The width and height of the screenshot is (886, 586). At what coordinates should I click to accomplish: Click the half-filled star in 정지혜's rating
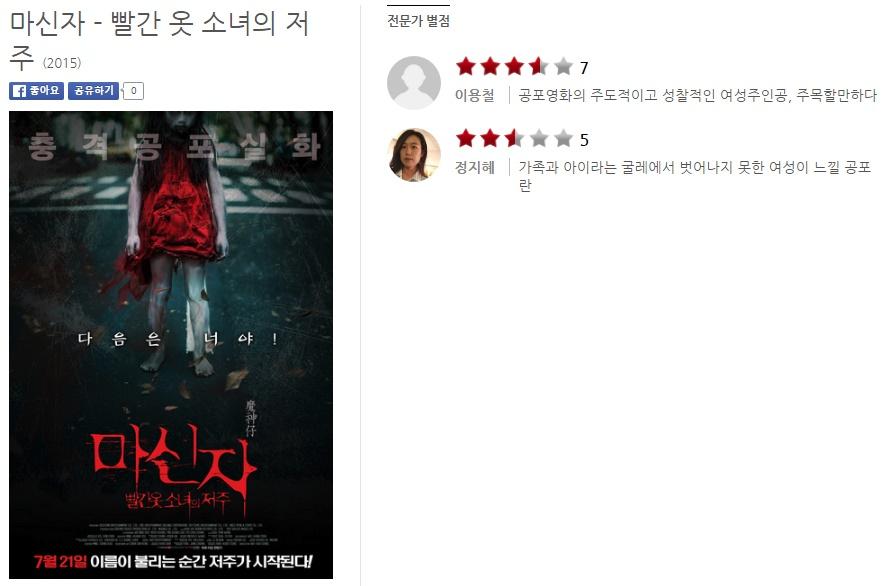point(515,138)
